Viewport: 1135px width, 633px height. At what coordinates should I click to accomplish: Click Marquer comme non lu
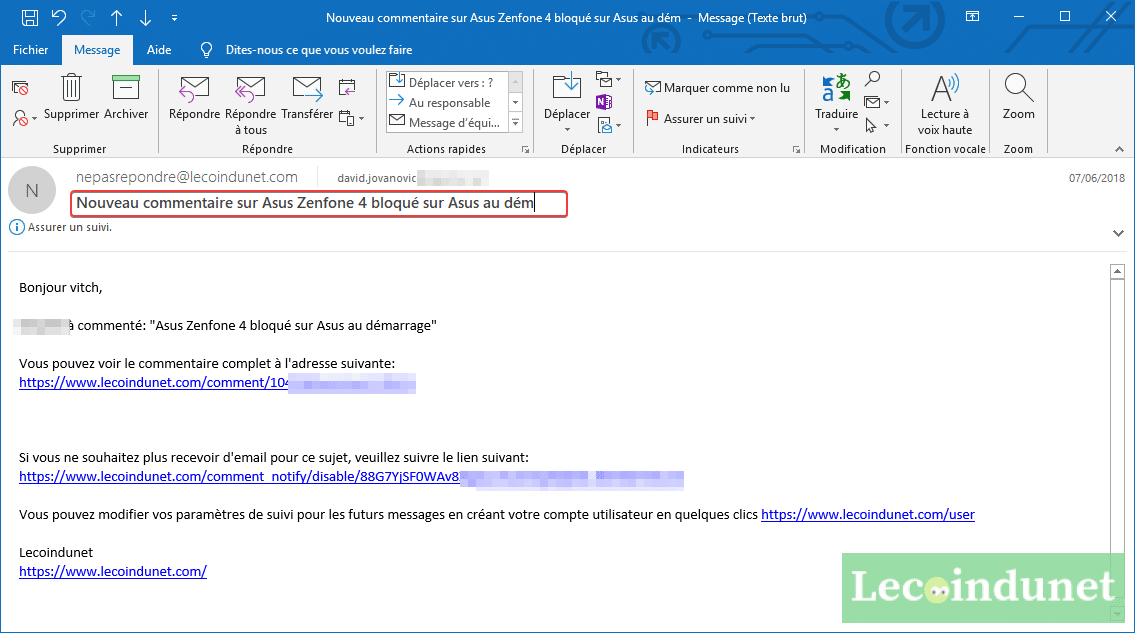[717, 88]
